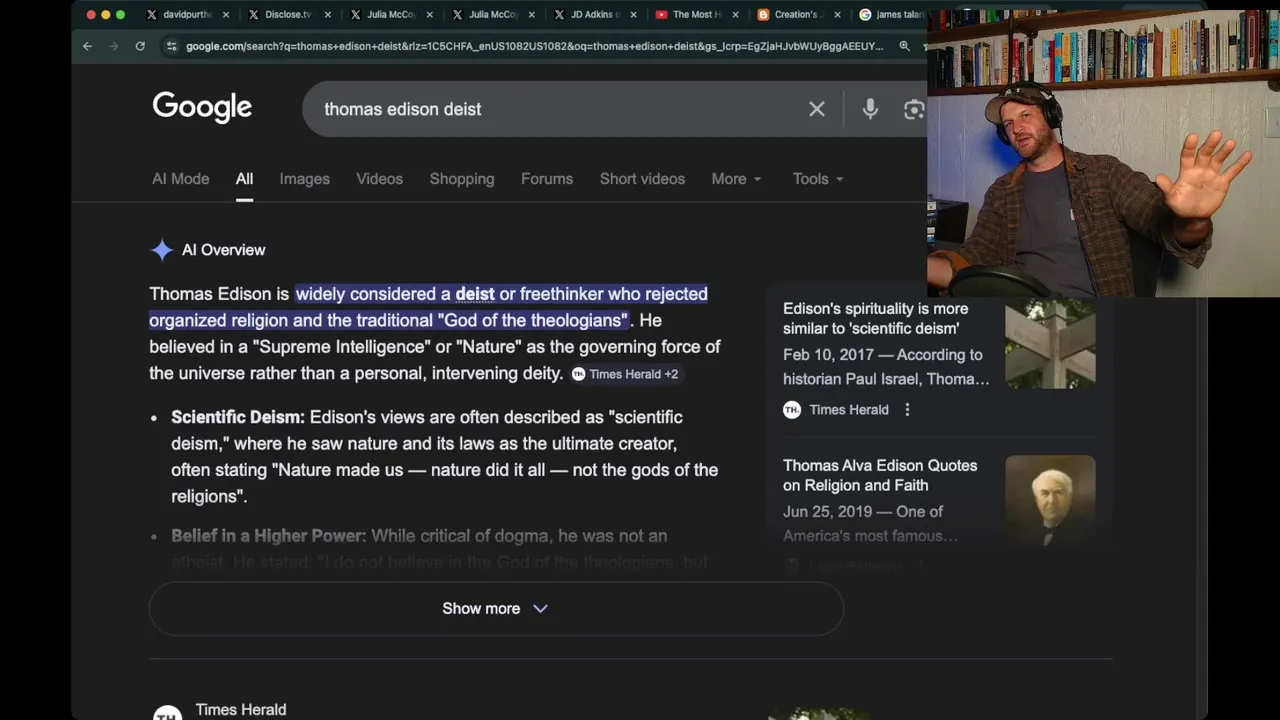
Task: Clear the search box with the X icon
Action: tap(817, 109)
